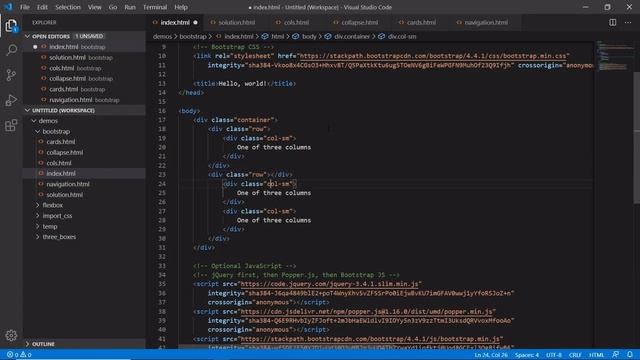The width and height of the screenshot is (640, 360).
Task: Change the CRLF end-of-line setting
Action: tap(575, 355)
